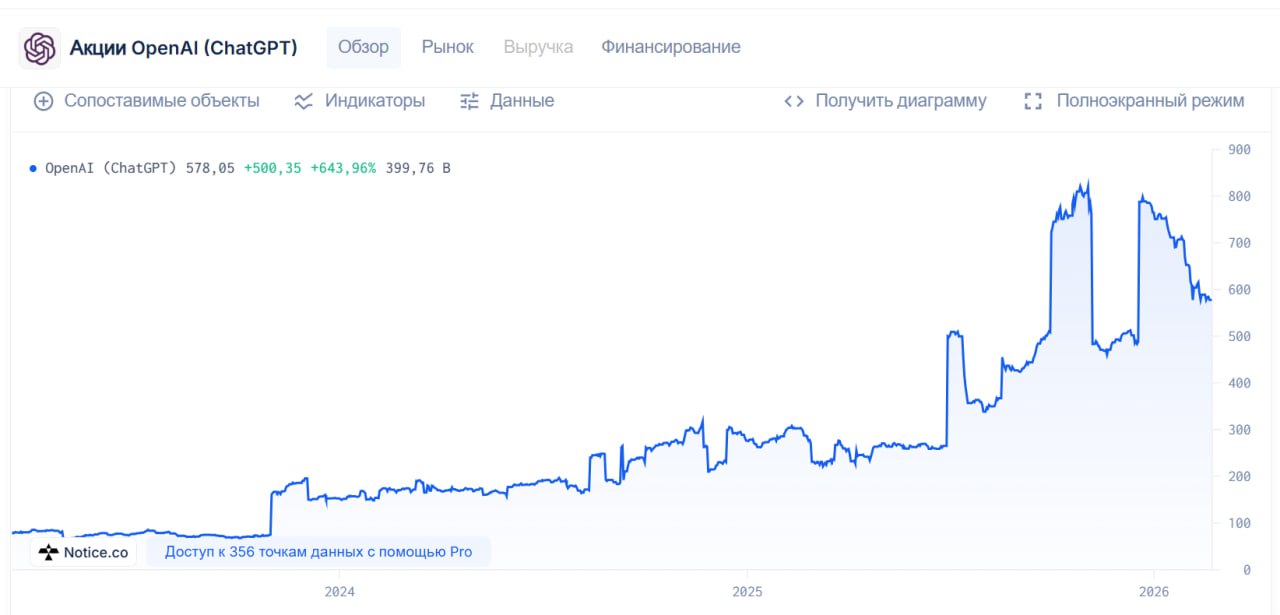
Task: Select the Выручка tab
Action: [x=538, y=47]
